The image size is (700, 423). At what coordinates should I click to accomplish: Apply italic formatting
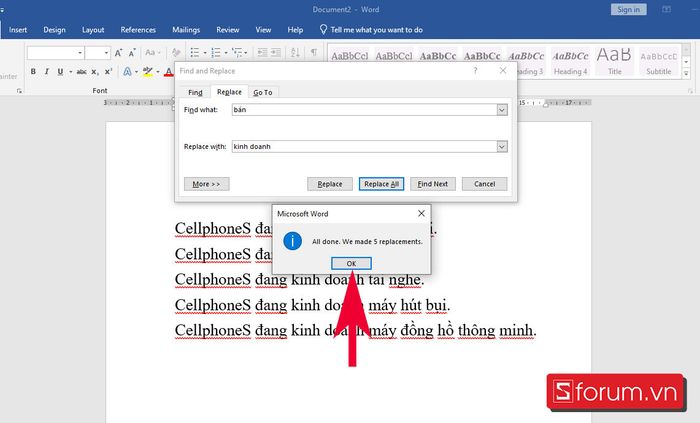point(46,71)
